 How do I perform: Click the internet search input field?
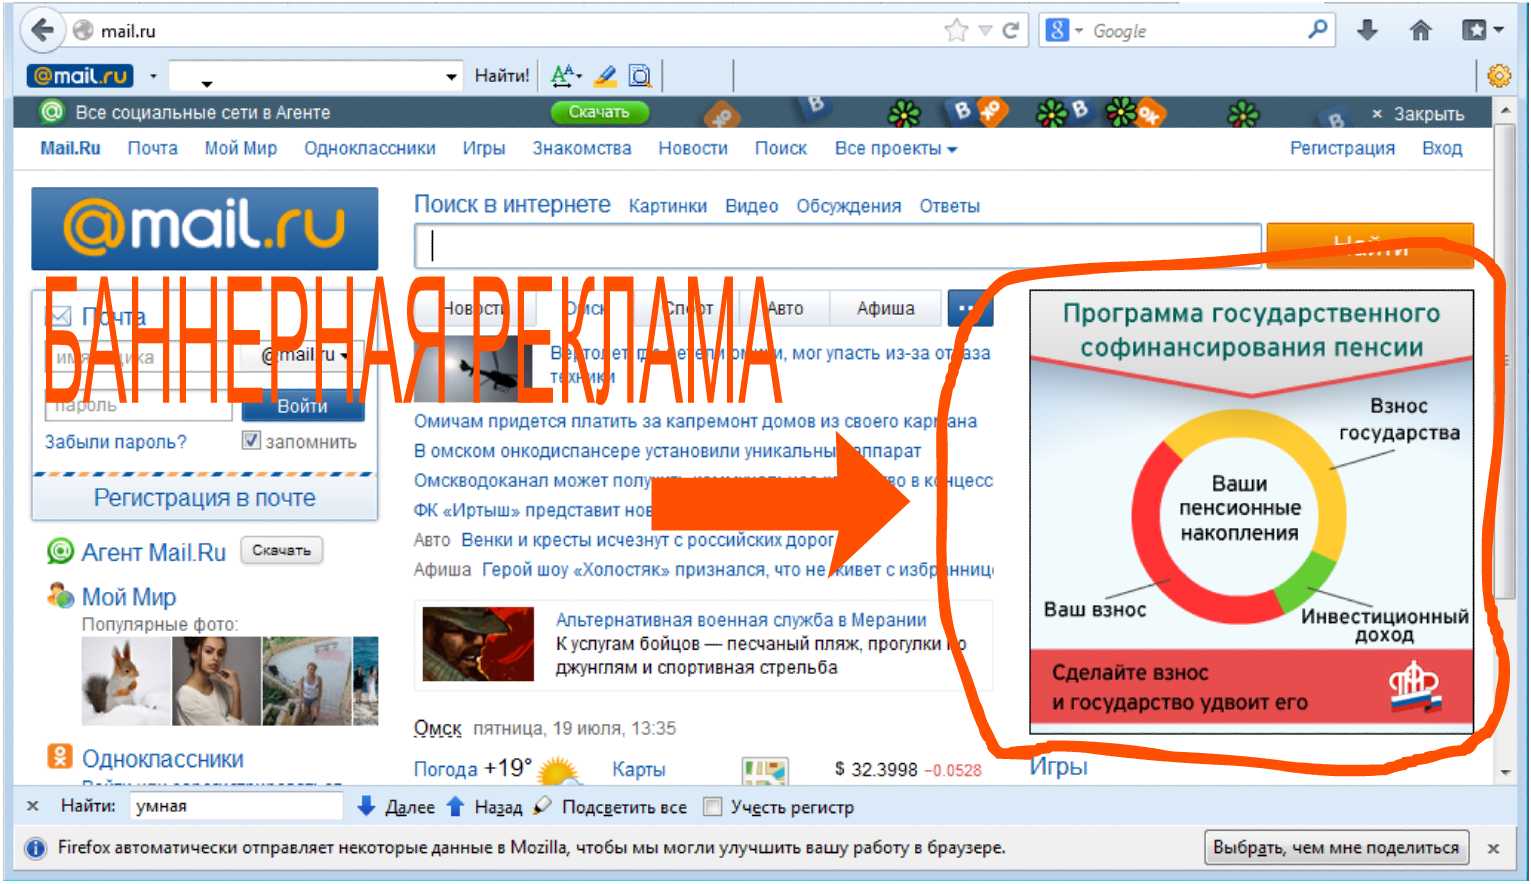(838, 245)
